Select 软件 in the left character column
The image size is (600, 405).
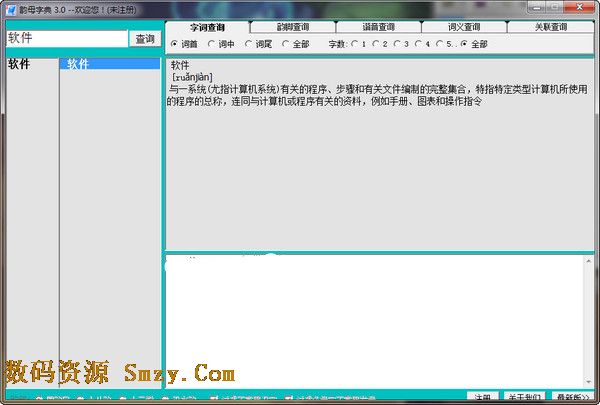click(x=19, y=64)
